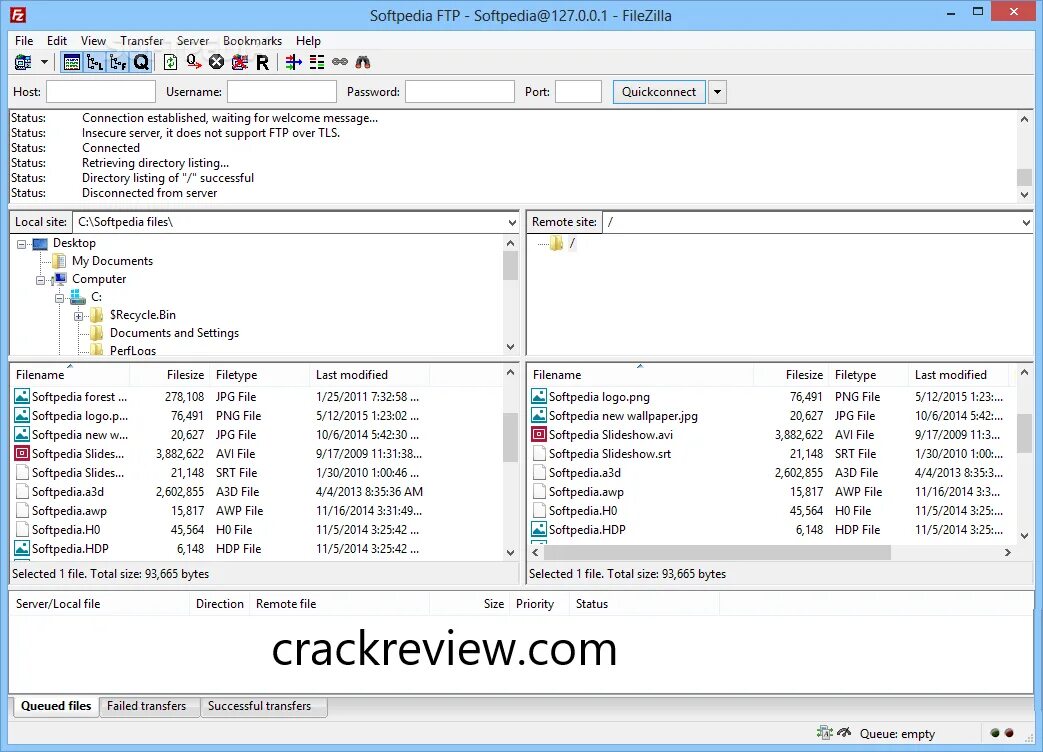This screenshot has width=1043, height=752.
Task: Open the Transfer menu
Action: pos(142,41)
